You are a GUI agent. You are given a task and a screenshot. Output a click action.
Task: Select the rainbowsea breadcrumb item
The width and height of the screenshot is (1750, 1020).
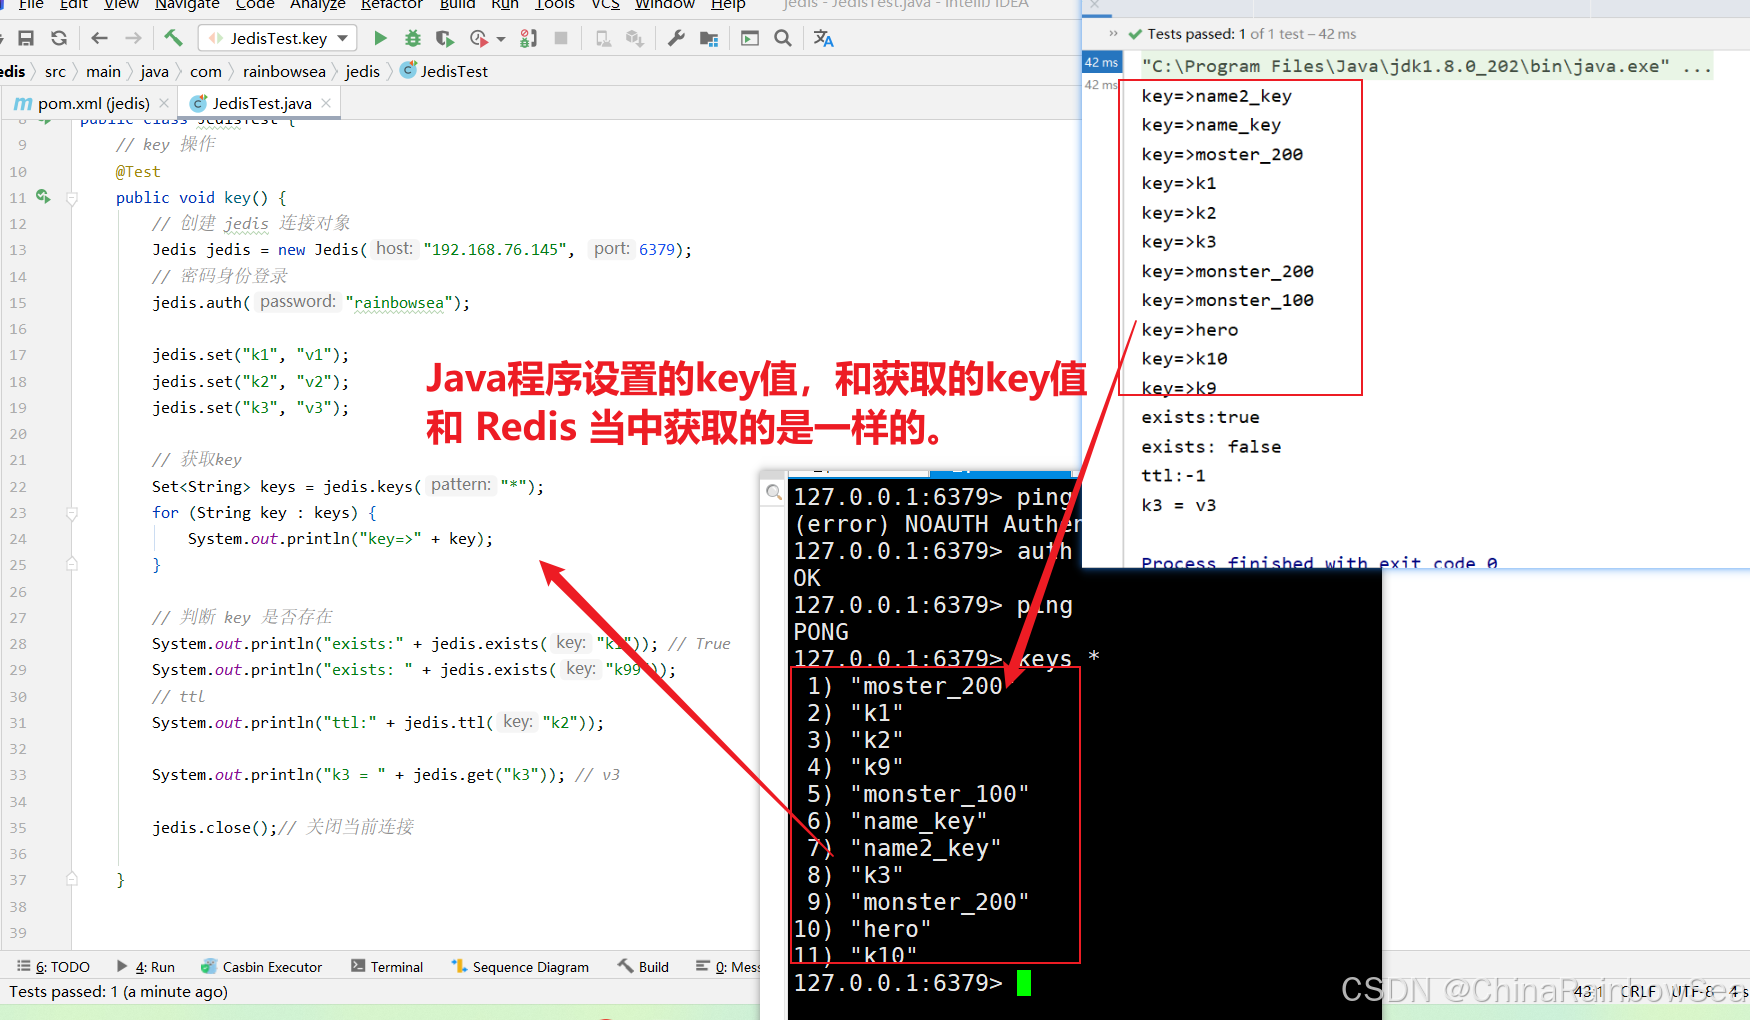tap(284, 71)
